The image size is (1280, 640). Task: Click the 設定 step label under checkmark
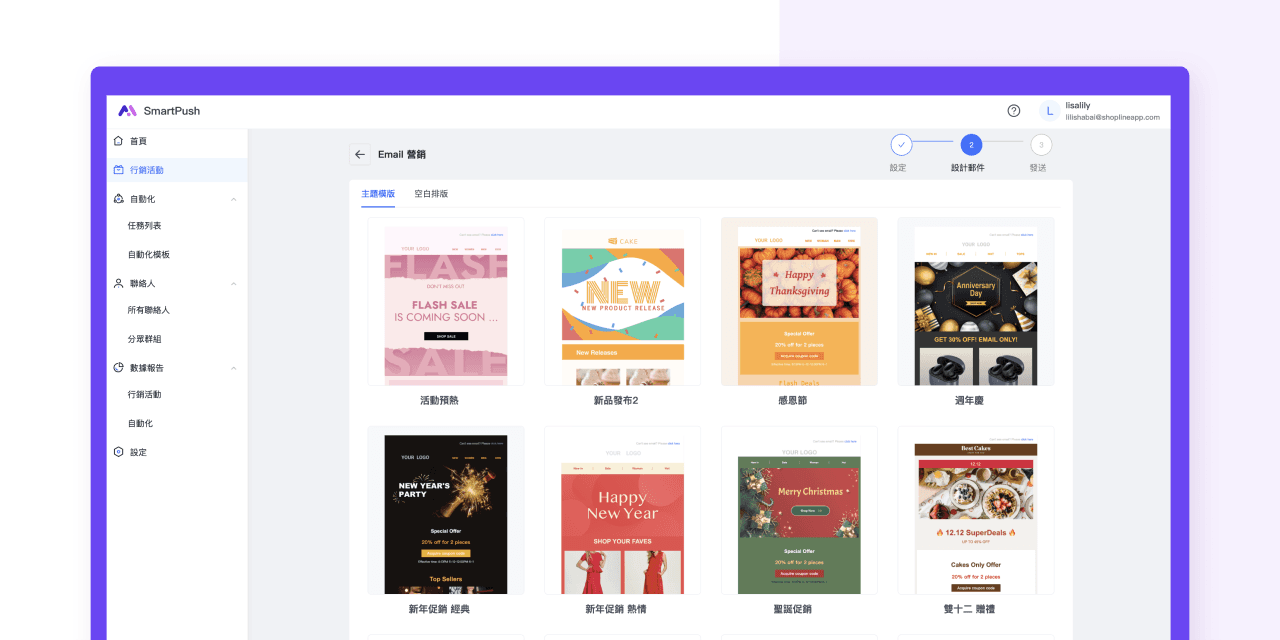898,168
